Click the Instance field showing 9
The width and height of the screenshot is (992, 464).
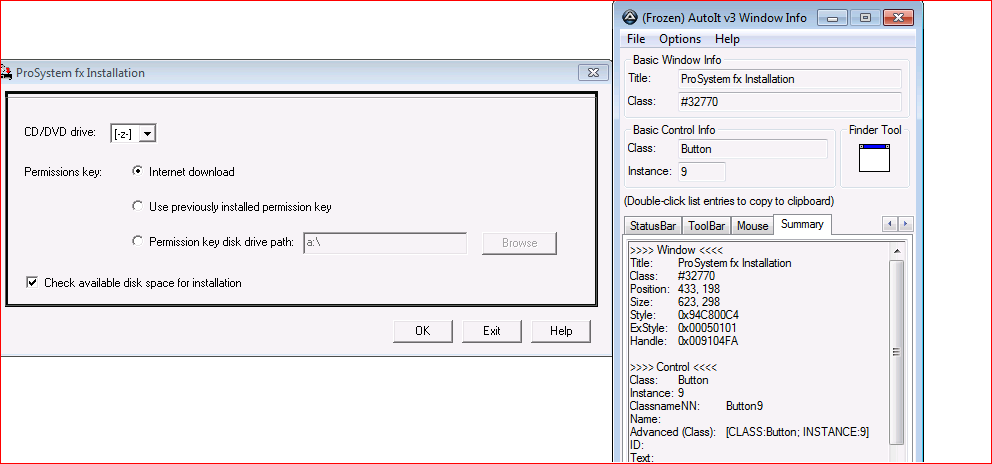click(x=702, y=172)
